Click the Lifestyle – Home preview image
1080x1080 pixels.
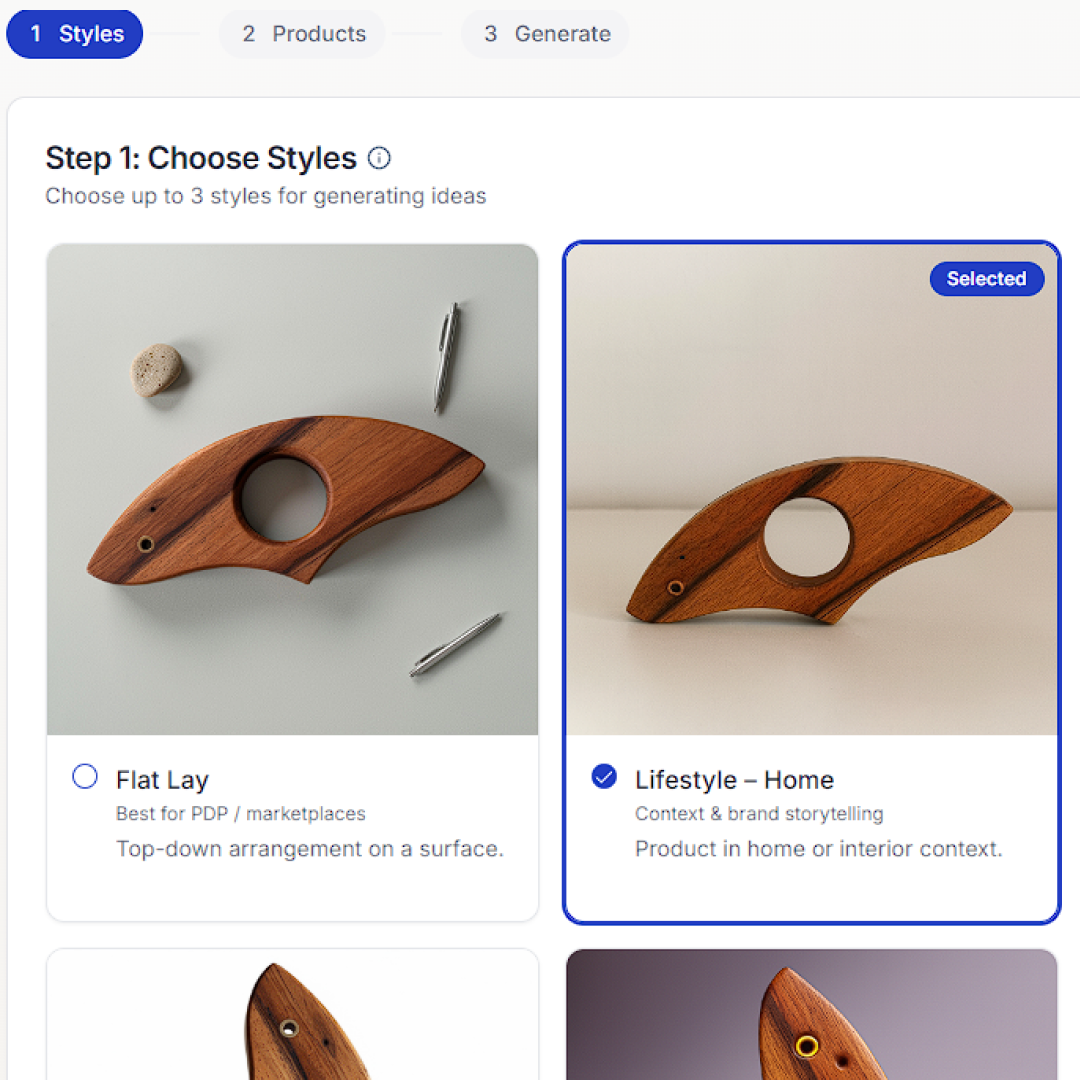tap(811, 490)
